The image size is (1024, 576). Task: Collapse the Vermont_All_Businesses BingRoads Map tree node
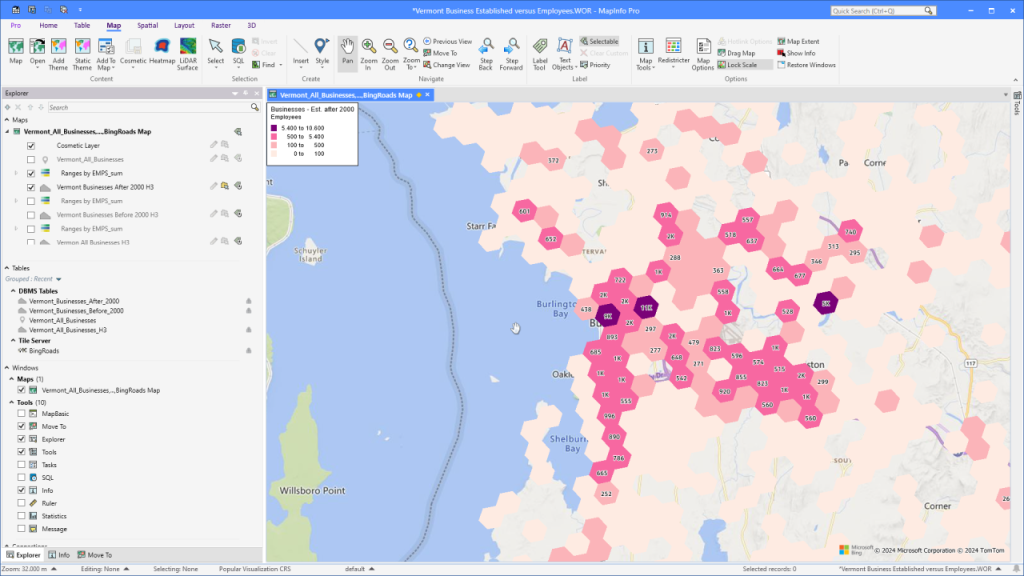tap(8, 131)
